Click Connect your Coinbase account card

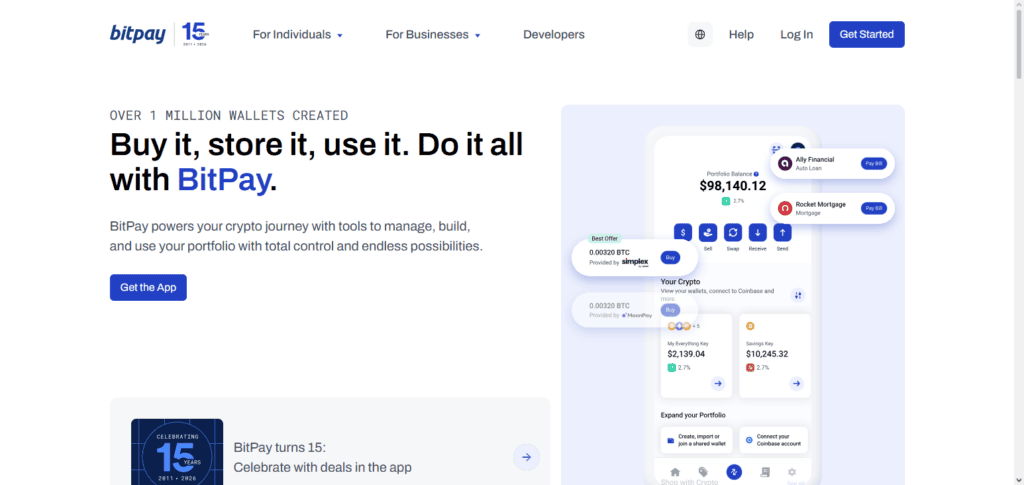773,440
